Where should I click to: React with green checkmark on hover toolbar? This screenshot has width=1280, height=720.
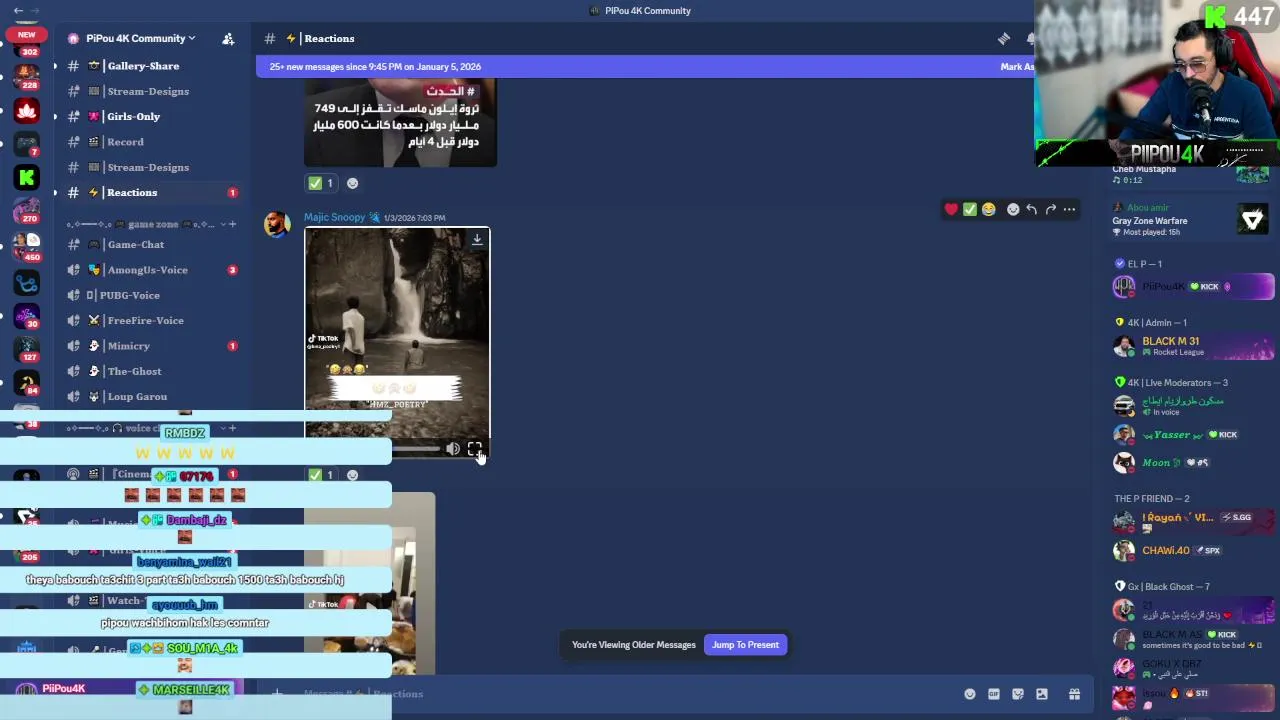(x=970, y=209)
